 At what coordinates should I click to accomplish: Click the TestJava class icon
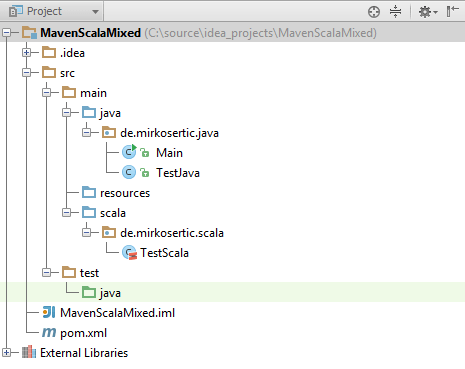coord(129,173)
